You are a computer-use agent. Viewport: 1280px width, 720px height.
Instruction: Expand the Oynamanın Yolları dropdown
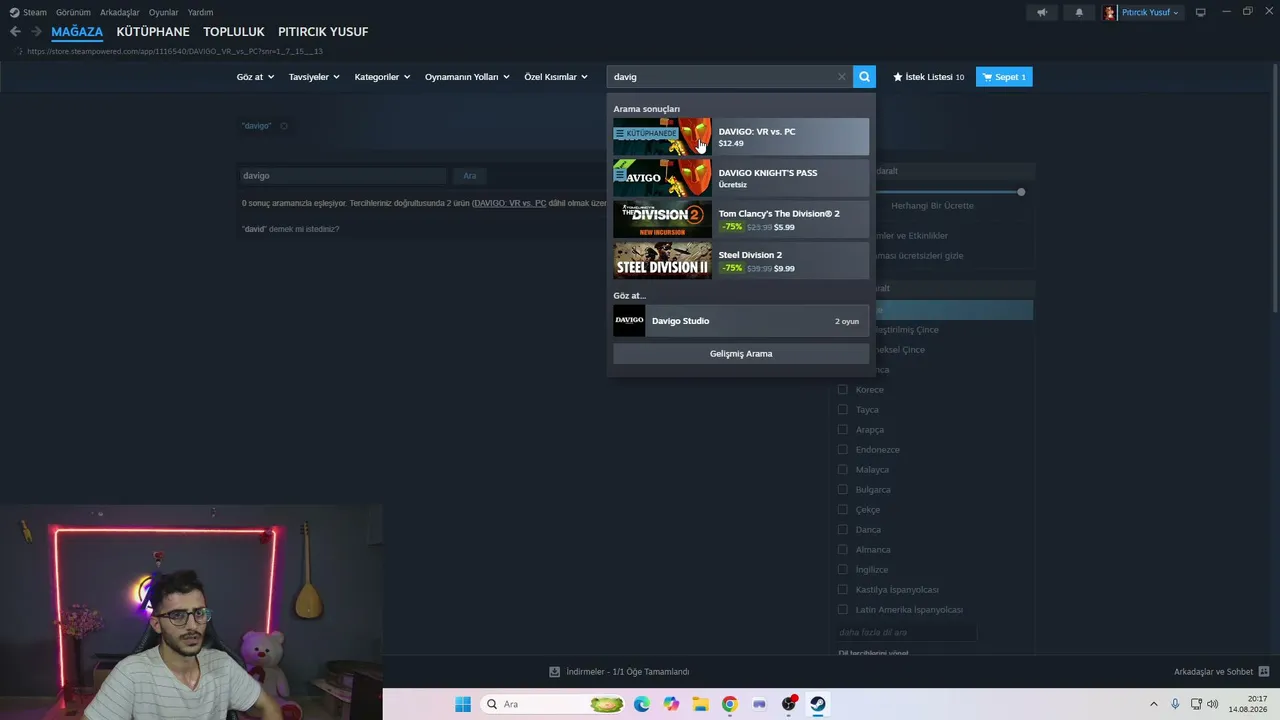click(467, 77)
